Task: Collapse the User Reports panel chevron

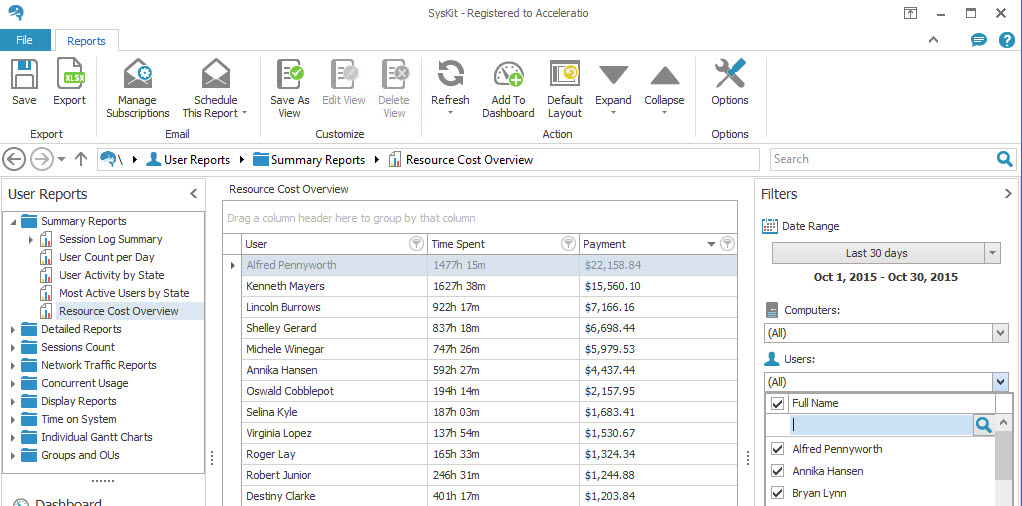Action: 194,194
